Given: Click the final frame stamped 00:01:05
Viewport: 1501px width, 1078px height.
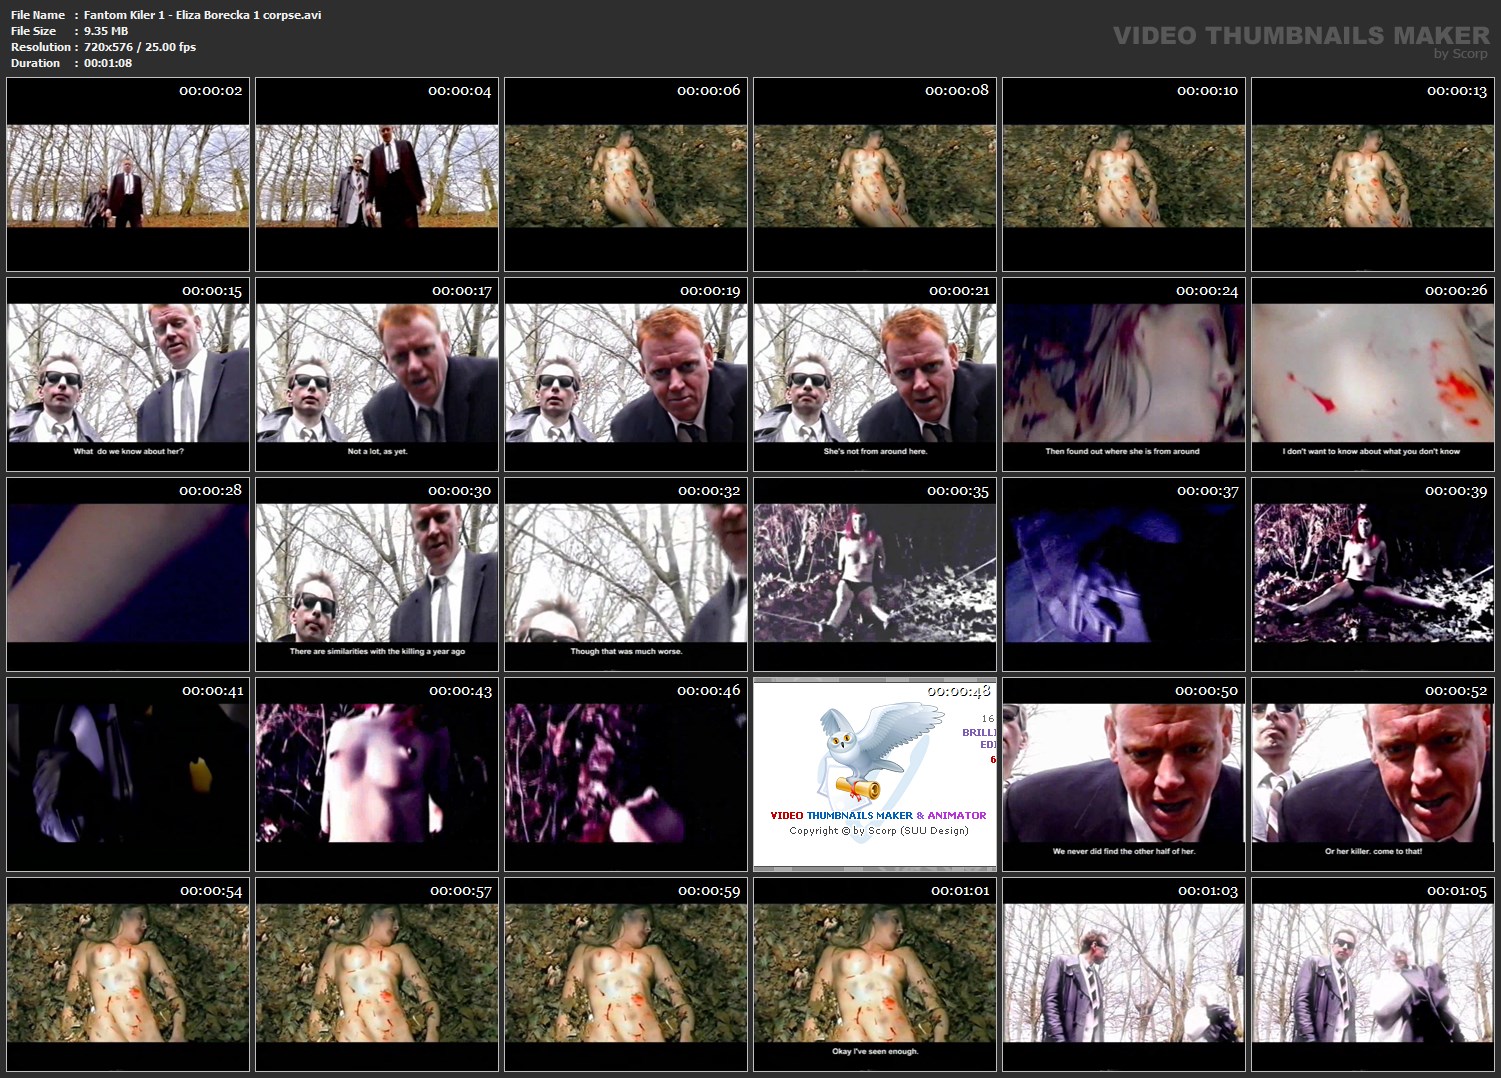Looking at the screenshot, I should pos(1373,975).
